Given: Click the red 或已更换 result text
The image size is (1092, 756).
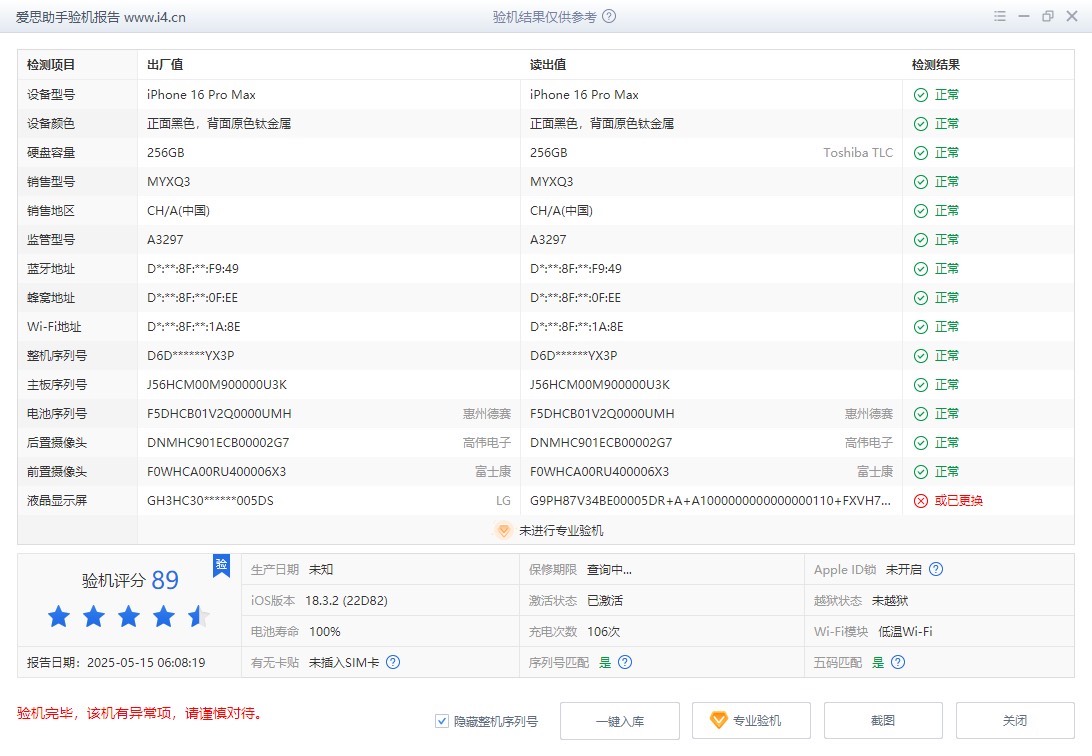Looking at the screenshot, I should (958, 501).
